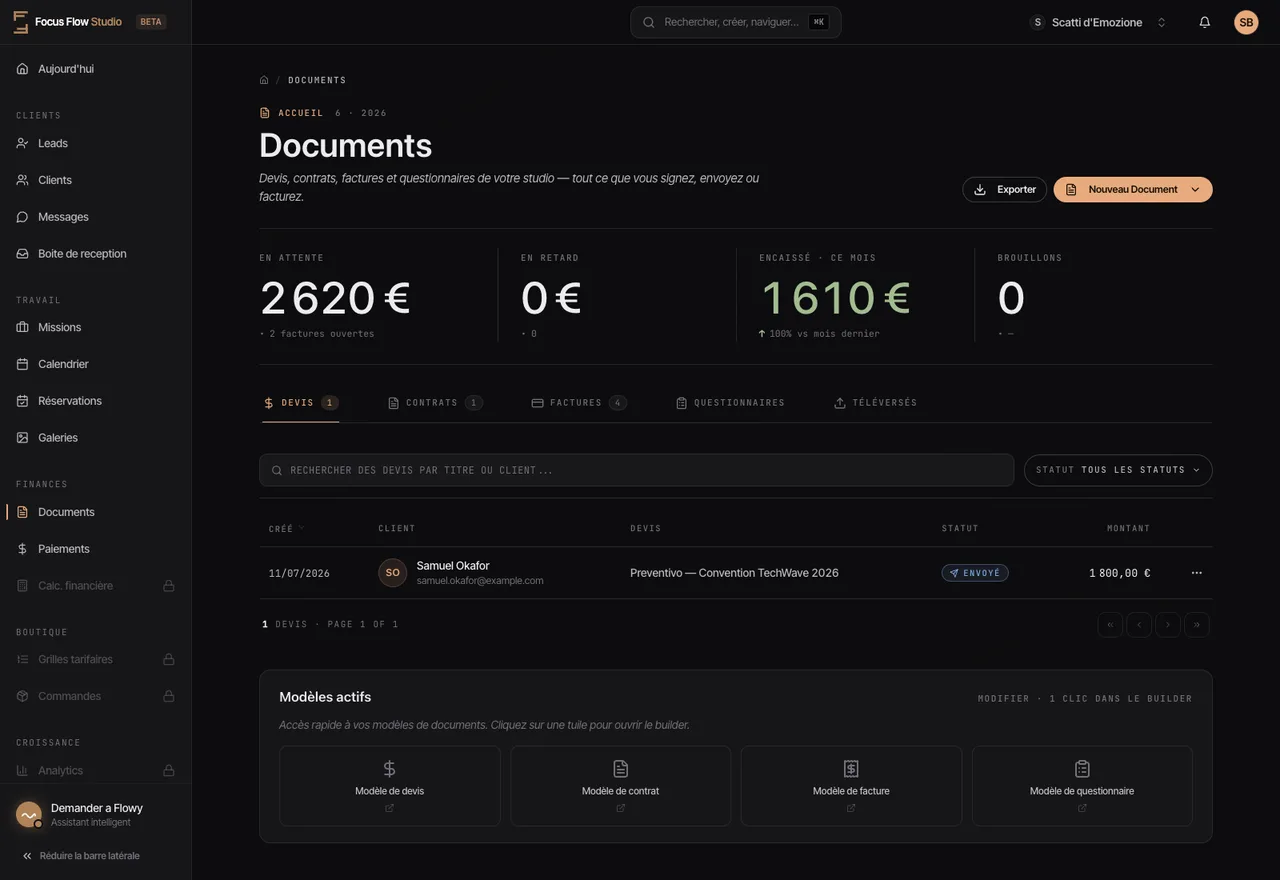
Task: Switch to the Devis tab
Action: click(300, 403)
